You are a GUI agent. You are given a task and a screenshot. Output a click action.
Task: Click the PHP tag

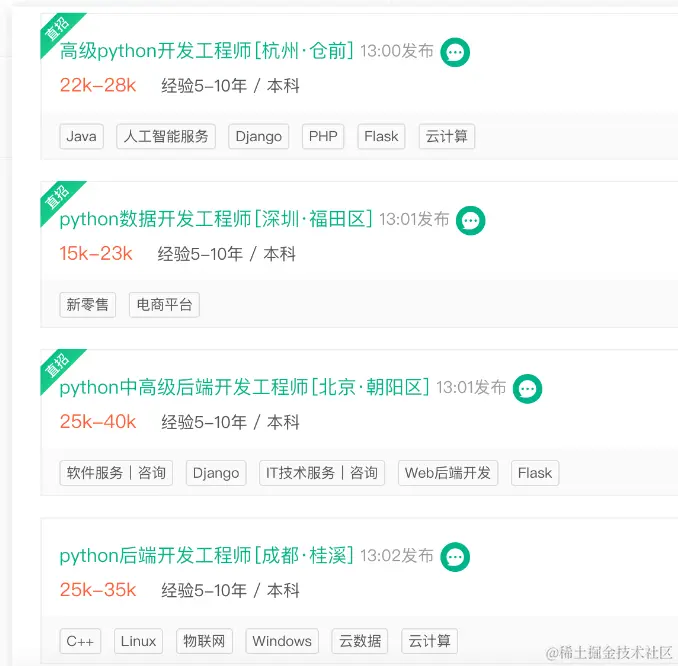pos(323,136)
